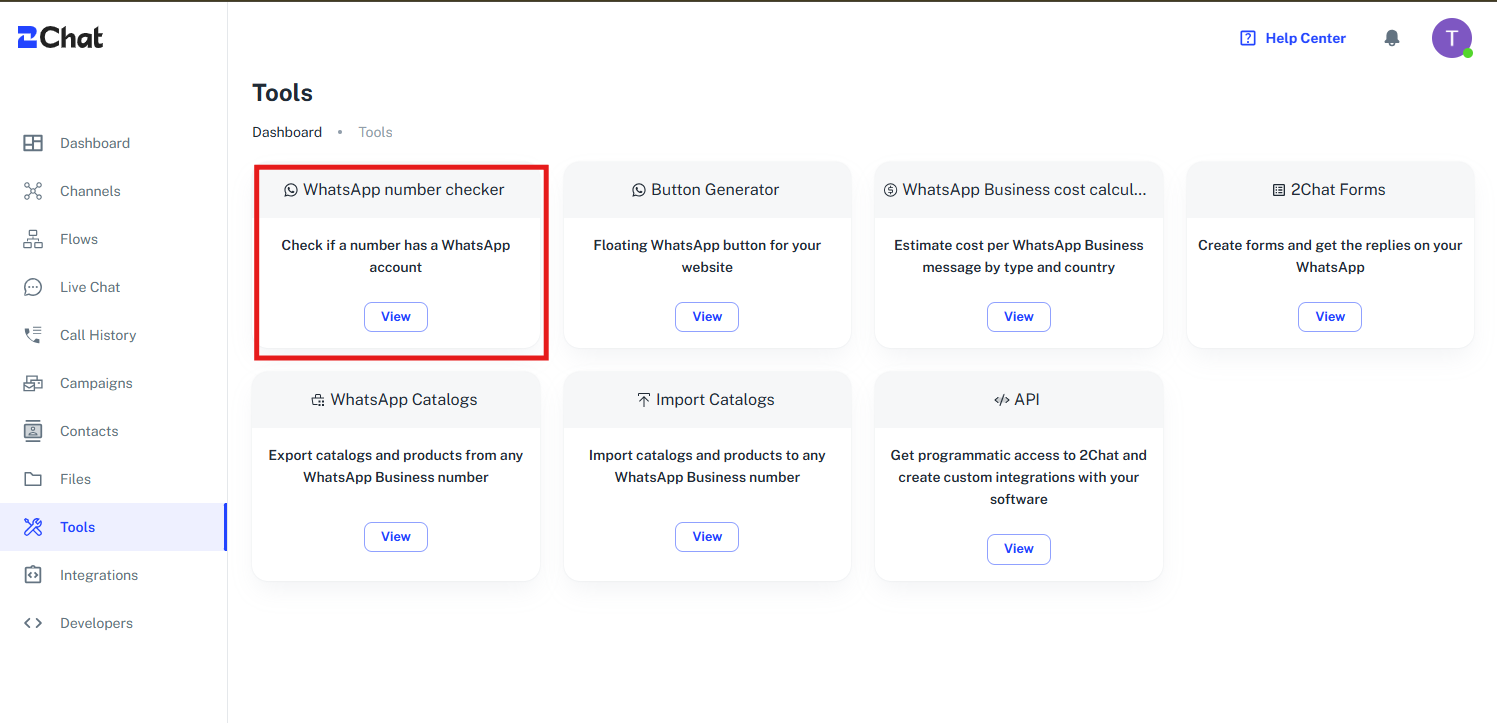Click Dashboard in the breadcrumb
The image size is (1497, 723).
pos(287,132)
